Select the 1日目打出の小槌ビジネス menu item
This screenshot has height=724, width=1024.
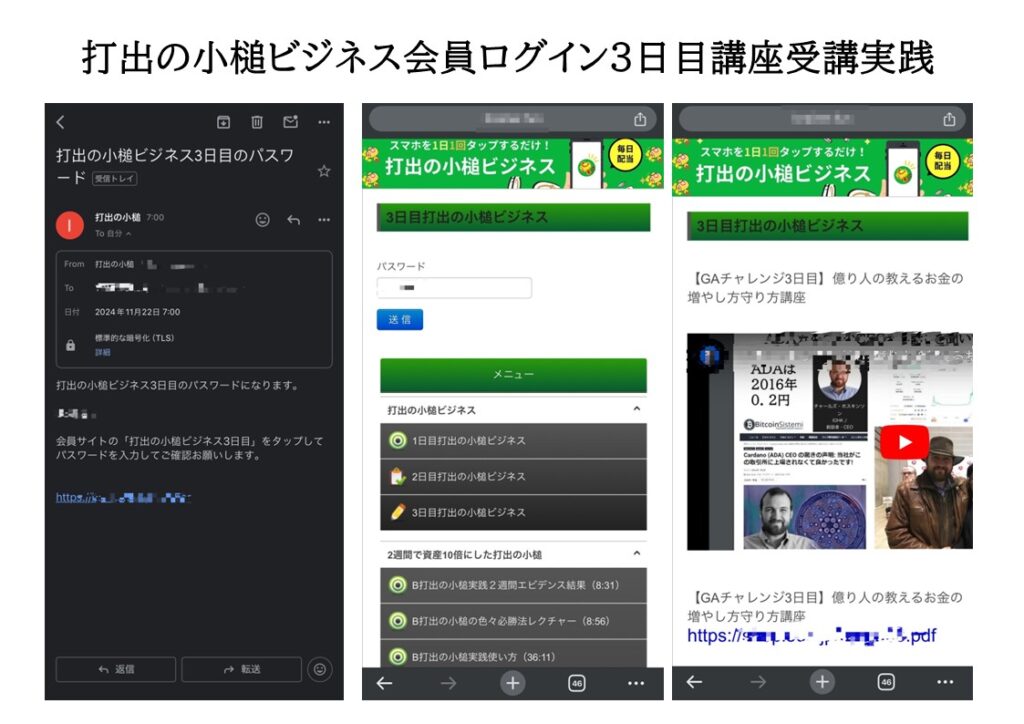pyautogui.click(x=513, y=441)
